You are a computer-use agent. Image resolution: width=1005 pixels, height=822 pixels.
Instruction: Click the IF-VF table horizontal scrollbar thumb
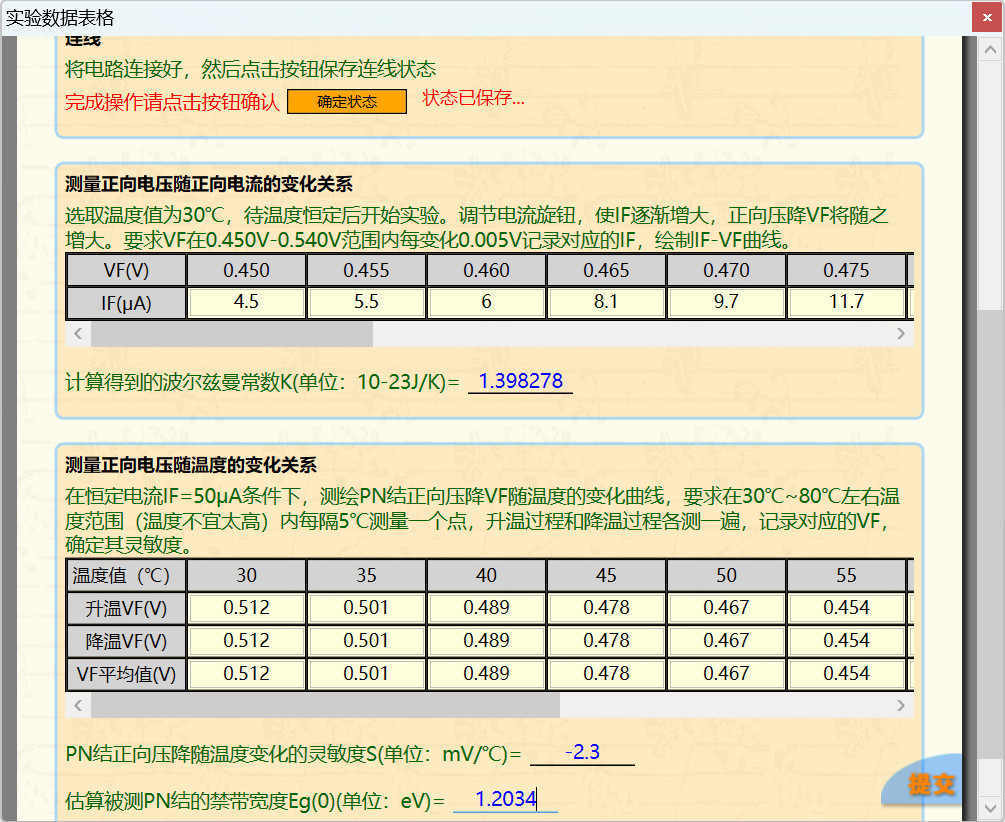(231, 334)
